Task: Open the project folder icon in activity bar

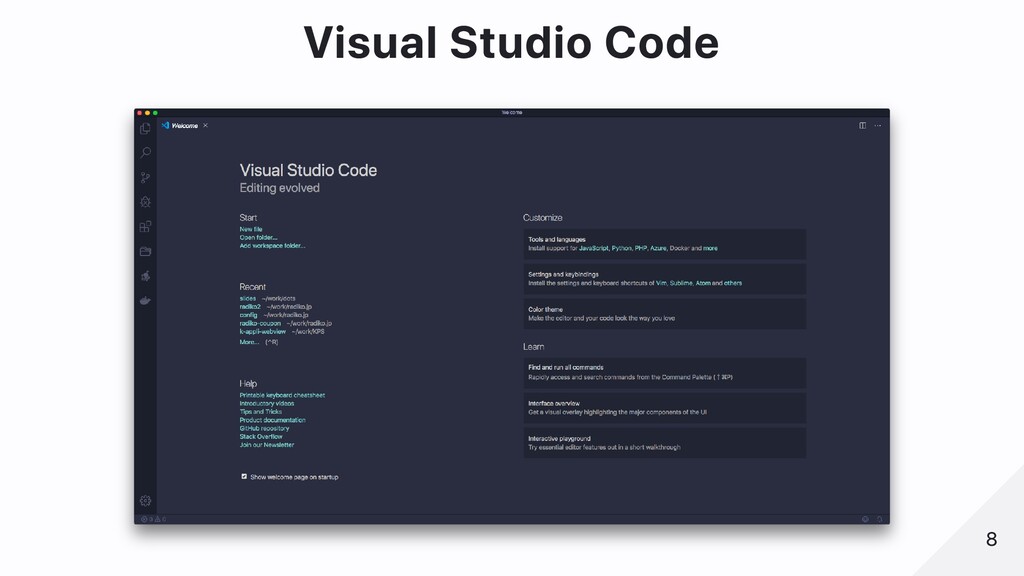Action: [145, 251]
